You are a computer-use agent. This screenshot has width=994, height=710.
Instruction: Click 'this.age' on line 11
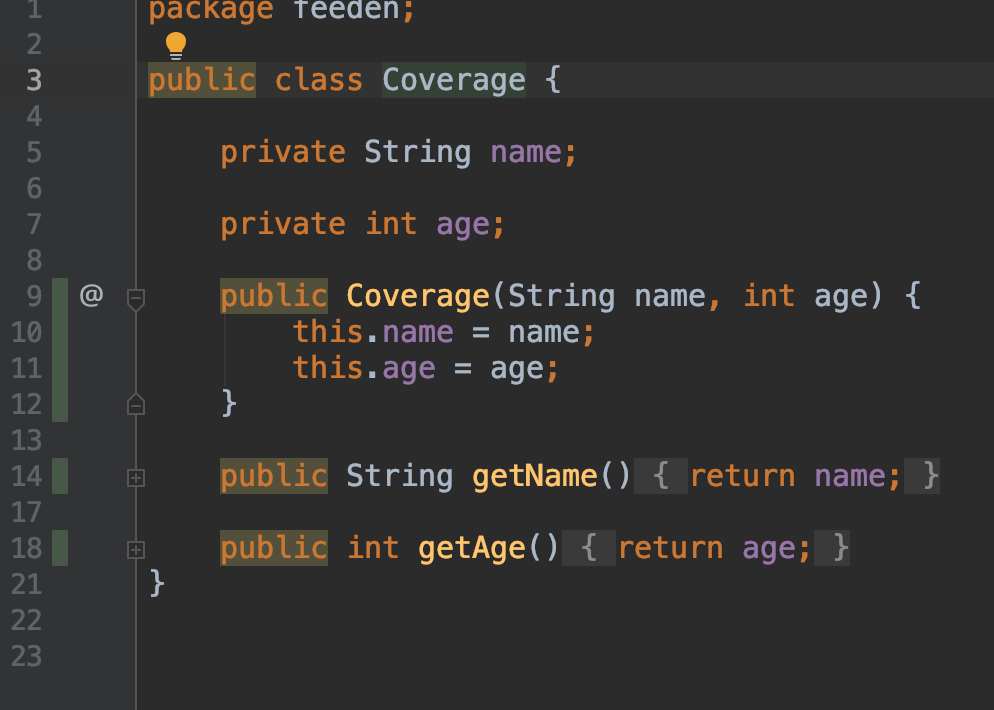(364, 369)
